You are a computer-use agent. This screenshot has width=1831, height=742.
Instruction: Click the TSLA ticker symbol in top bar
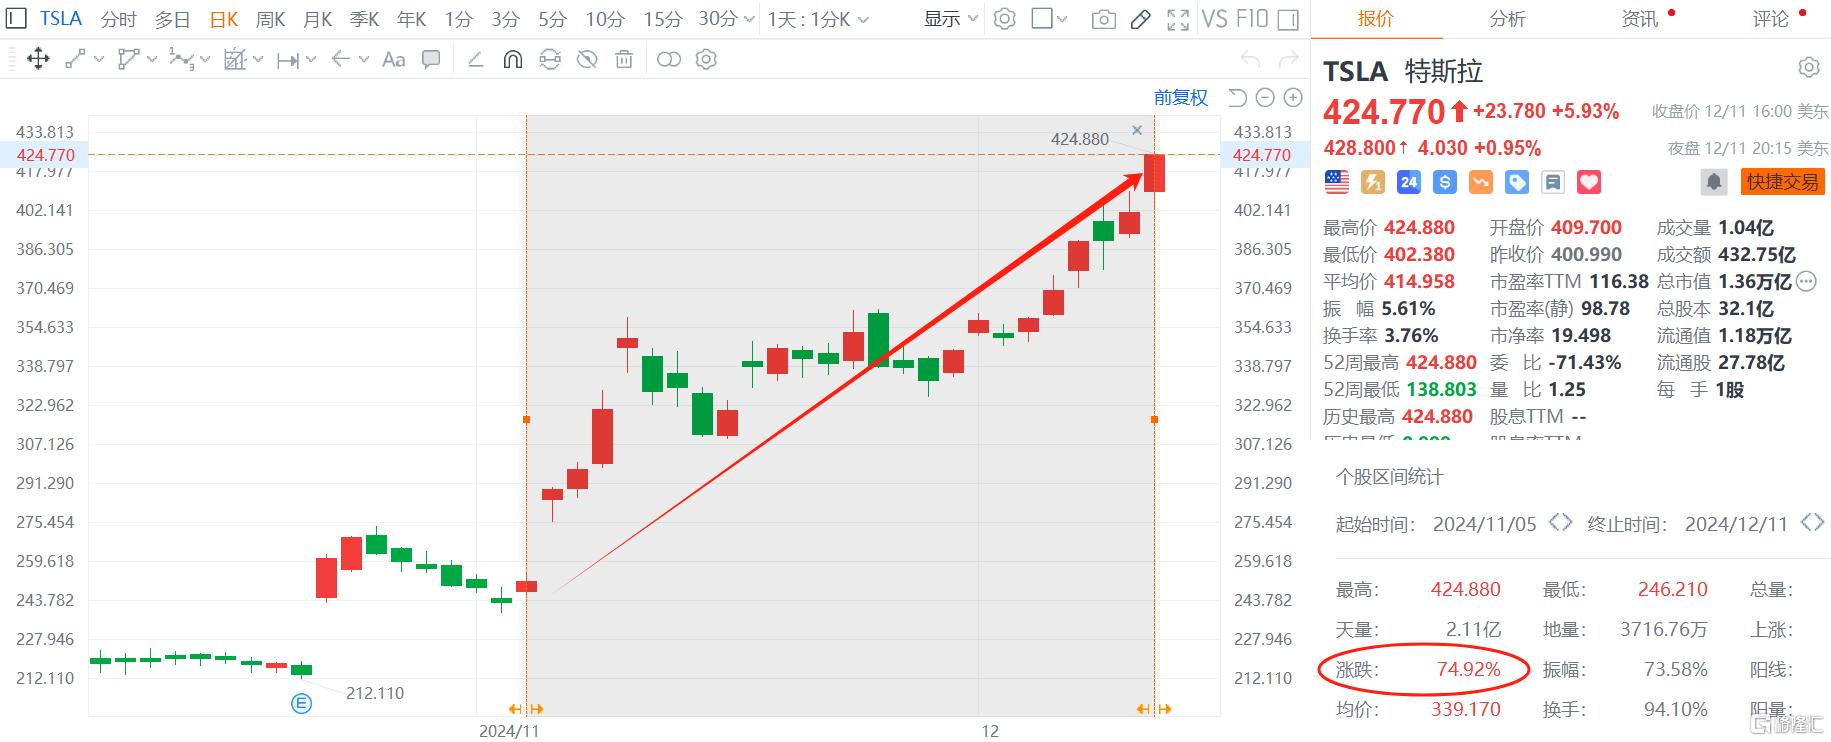click(61, 19)
